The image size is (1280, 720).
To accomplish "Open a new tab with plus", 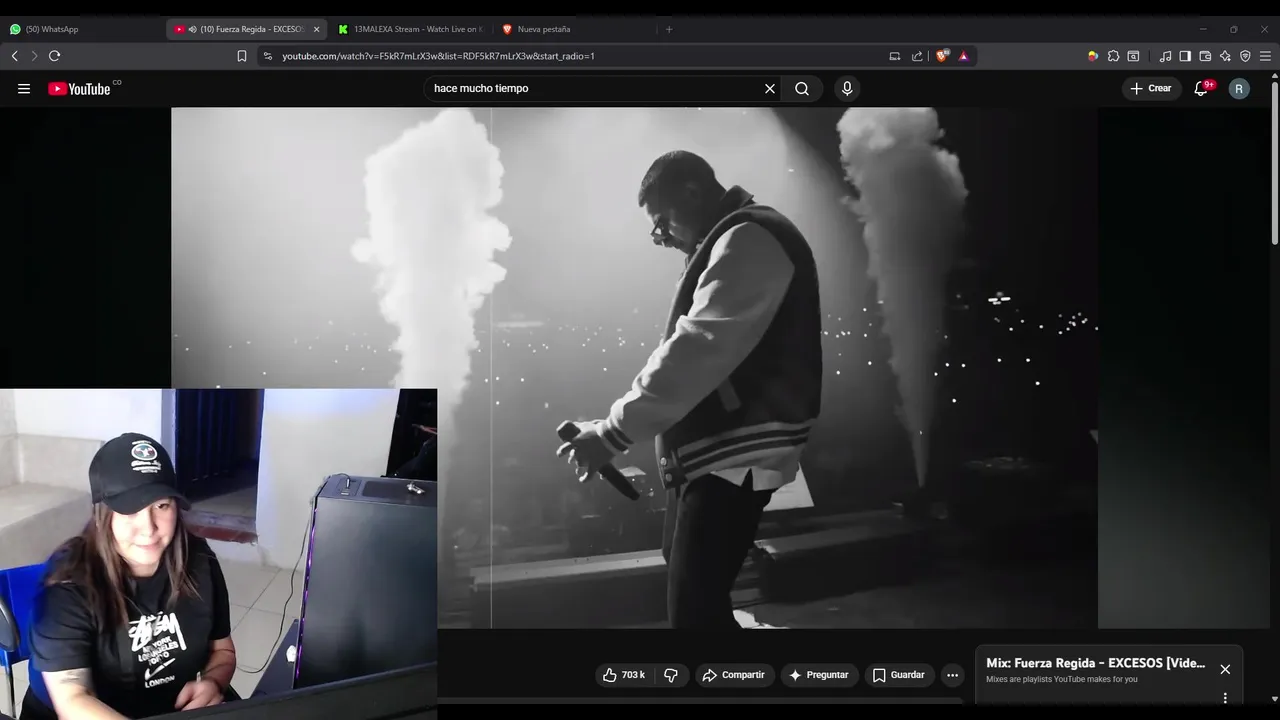I will [669, 29].
